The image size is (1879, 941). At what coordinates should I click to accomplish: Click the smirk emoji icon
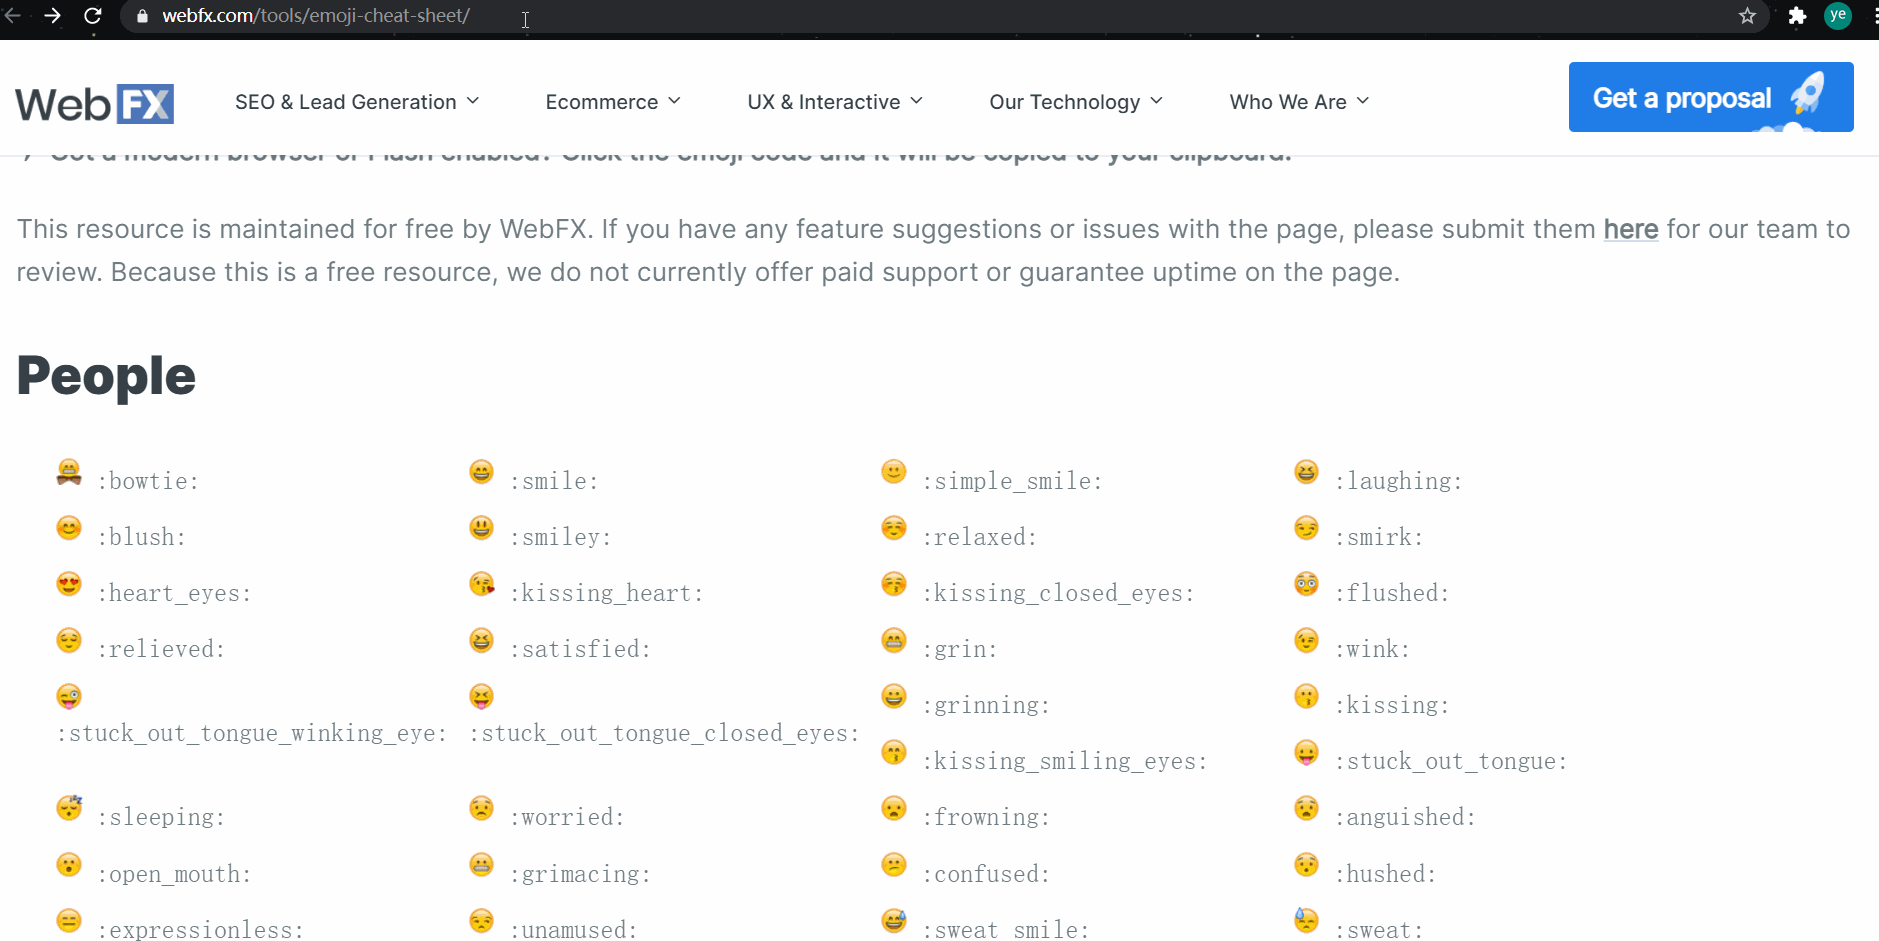point(1306,528)
